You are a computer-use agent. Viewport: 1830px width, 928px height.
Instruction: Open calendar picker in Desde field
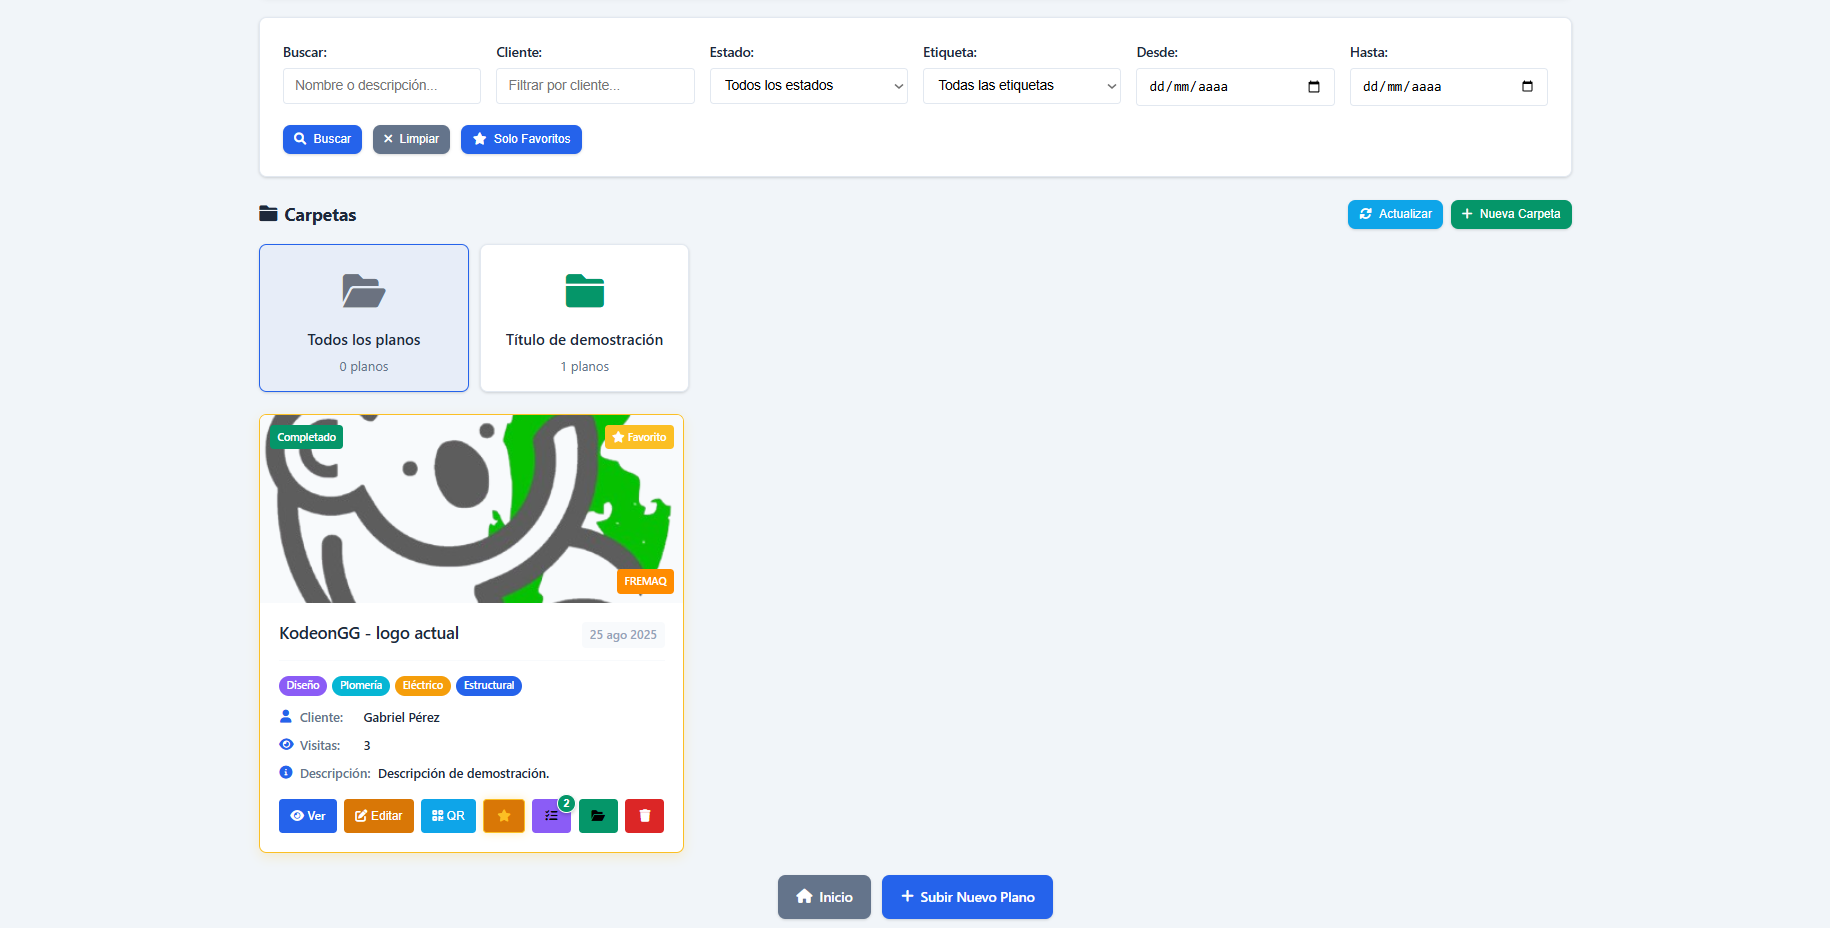tap(1314, 87)
